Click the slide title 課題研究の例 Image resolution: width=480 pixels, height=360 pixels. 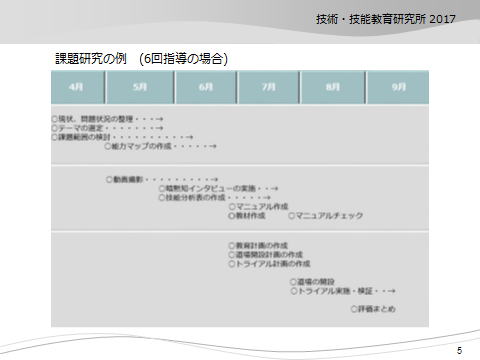pos(91,59)
